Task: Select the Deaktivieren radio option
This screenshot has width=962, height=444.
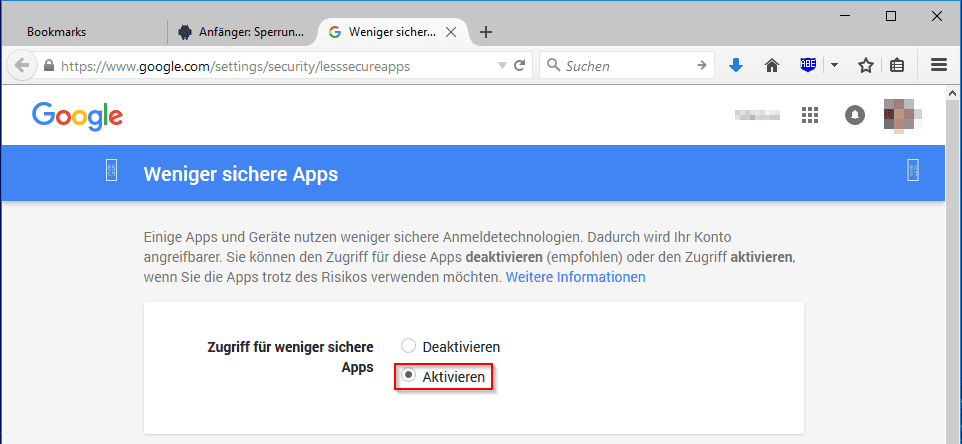Action: coord(409,346)
